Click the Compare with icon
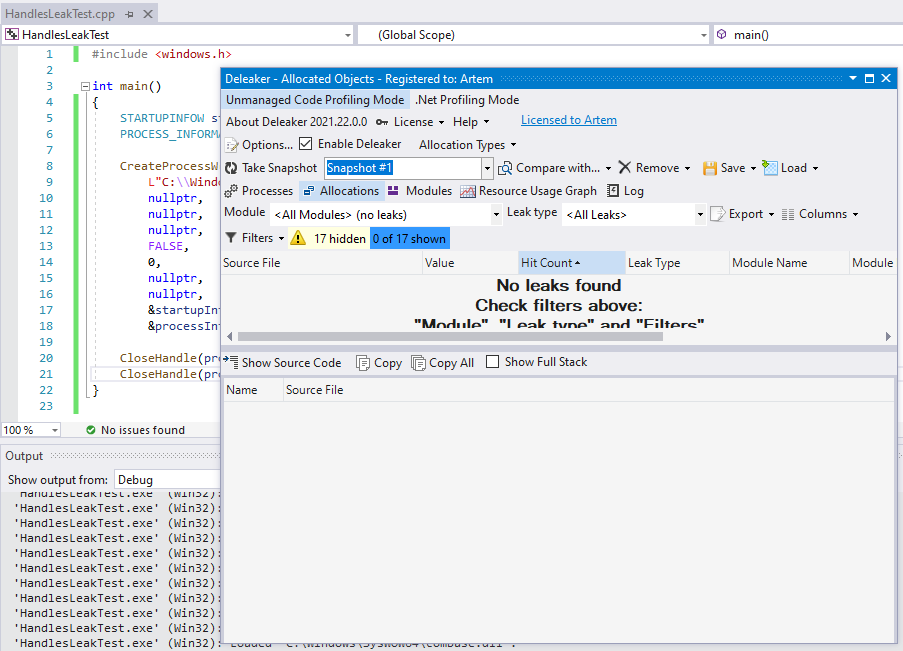The width and height of the screenshot is (903, 651). click(506, 168)
